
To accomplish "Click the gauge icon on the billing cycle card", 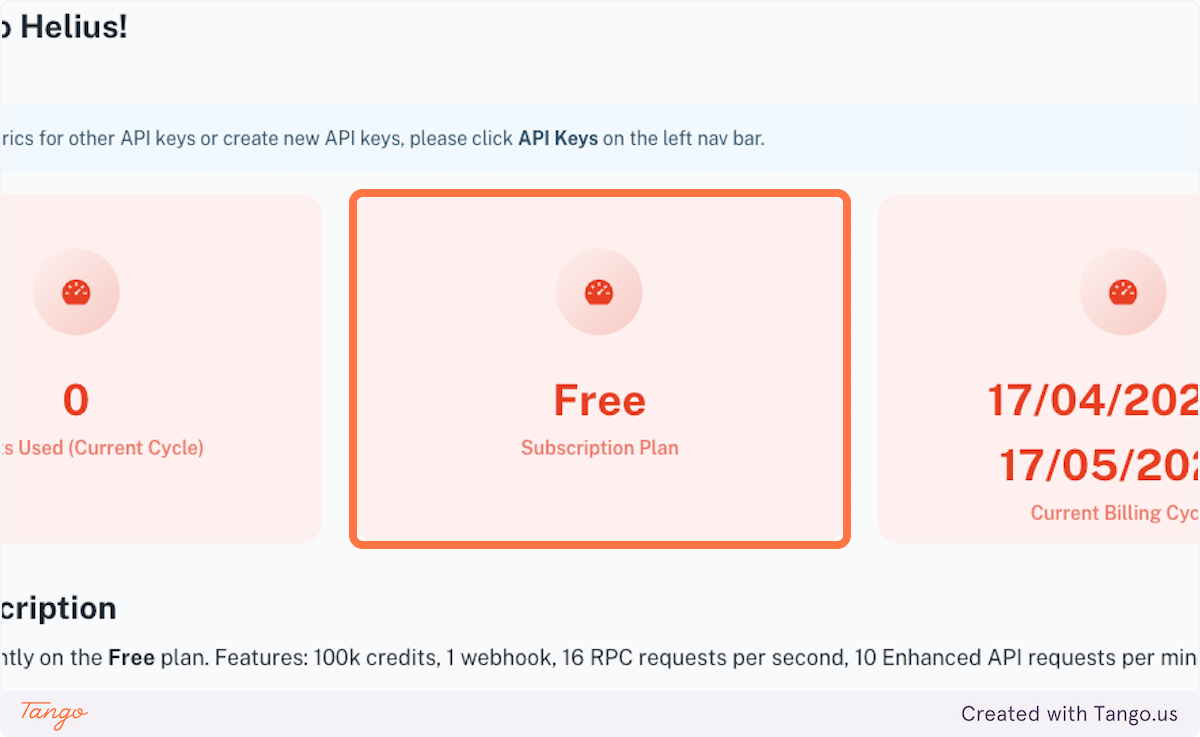I will click(1121, 291).
